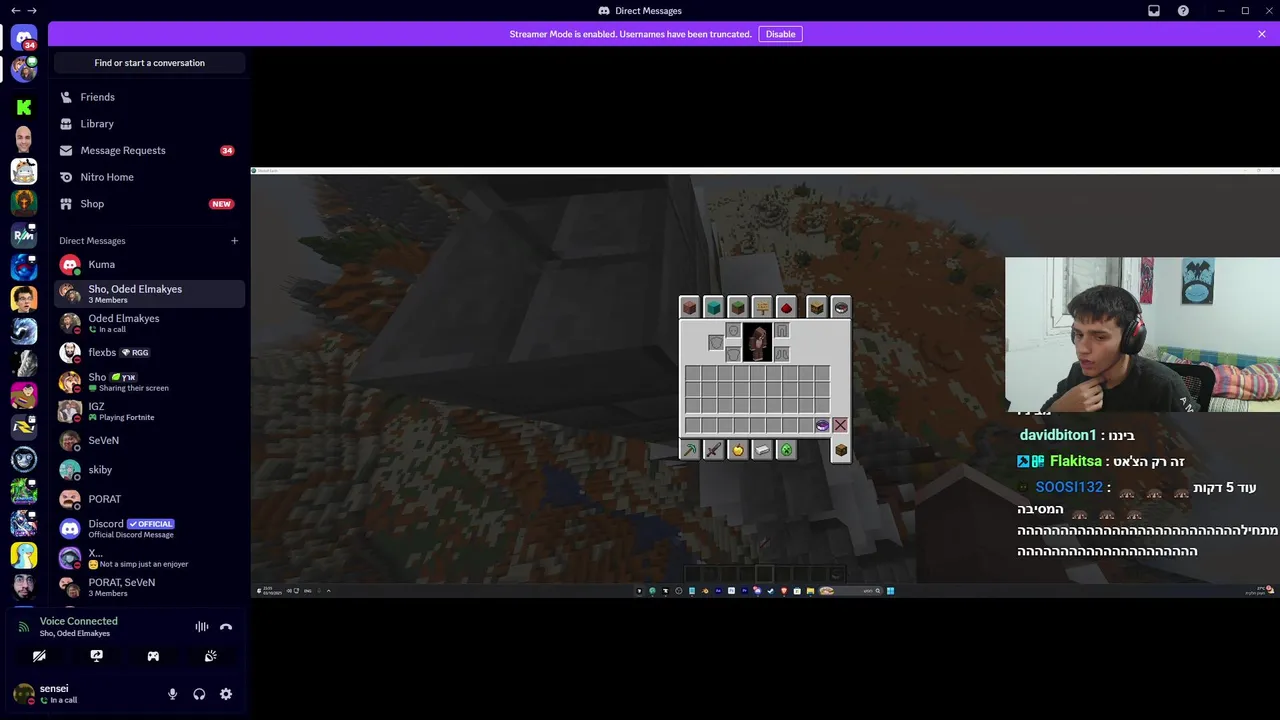Select the golden apple Food tab in Minecraft
This screenshot has height=720, width=1280.
[x=738, y=451]
